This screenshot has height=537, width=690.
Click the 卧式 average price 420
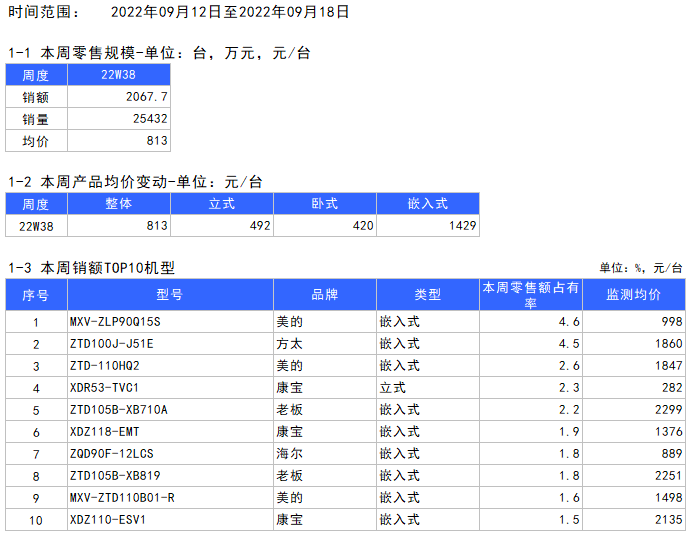tap(363, 226)
